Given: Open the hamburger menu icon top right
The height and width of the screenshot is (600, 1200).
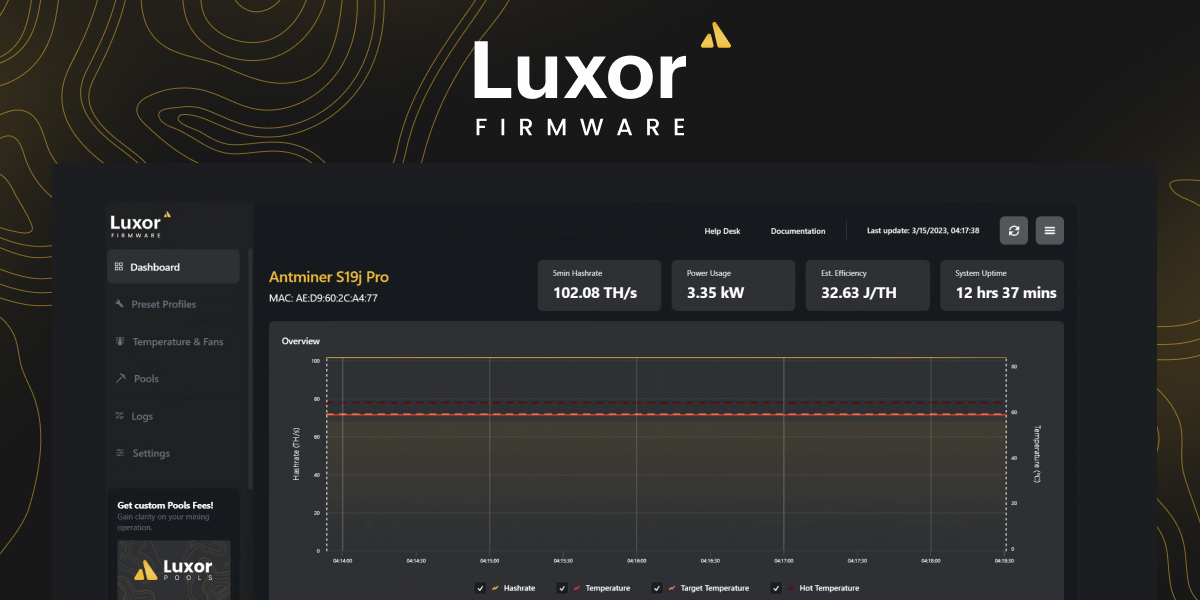Looking at the screenshot, I should click(1049, 230).
